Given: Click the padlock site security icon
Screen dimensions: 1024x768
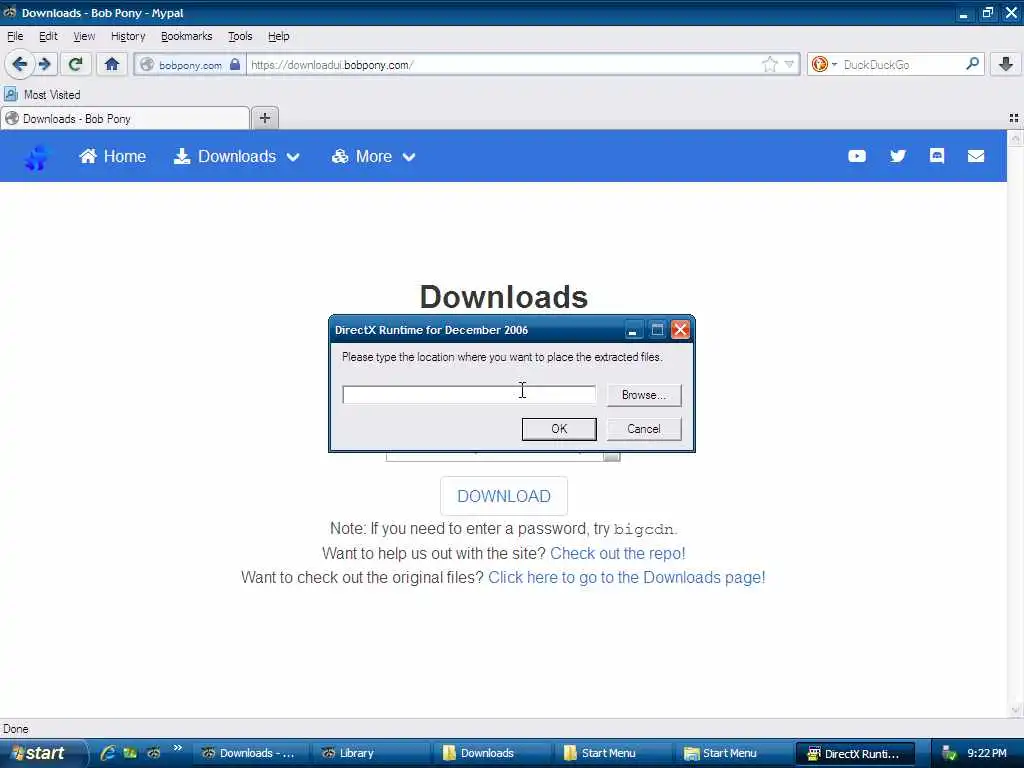Looking at the screenshot, I should click(x=235, y=64).
